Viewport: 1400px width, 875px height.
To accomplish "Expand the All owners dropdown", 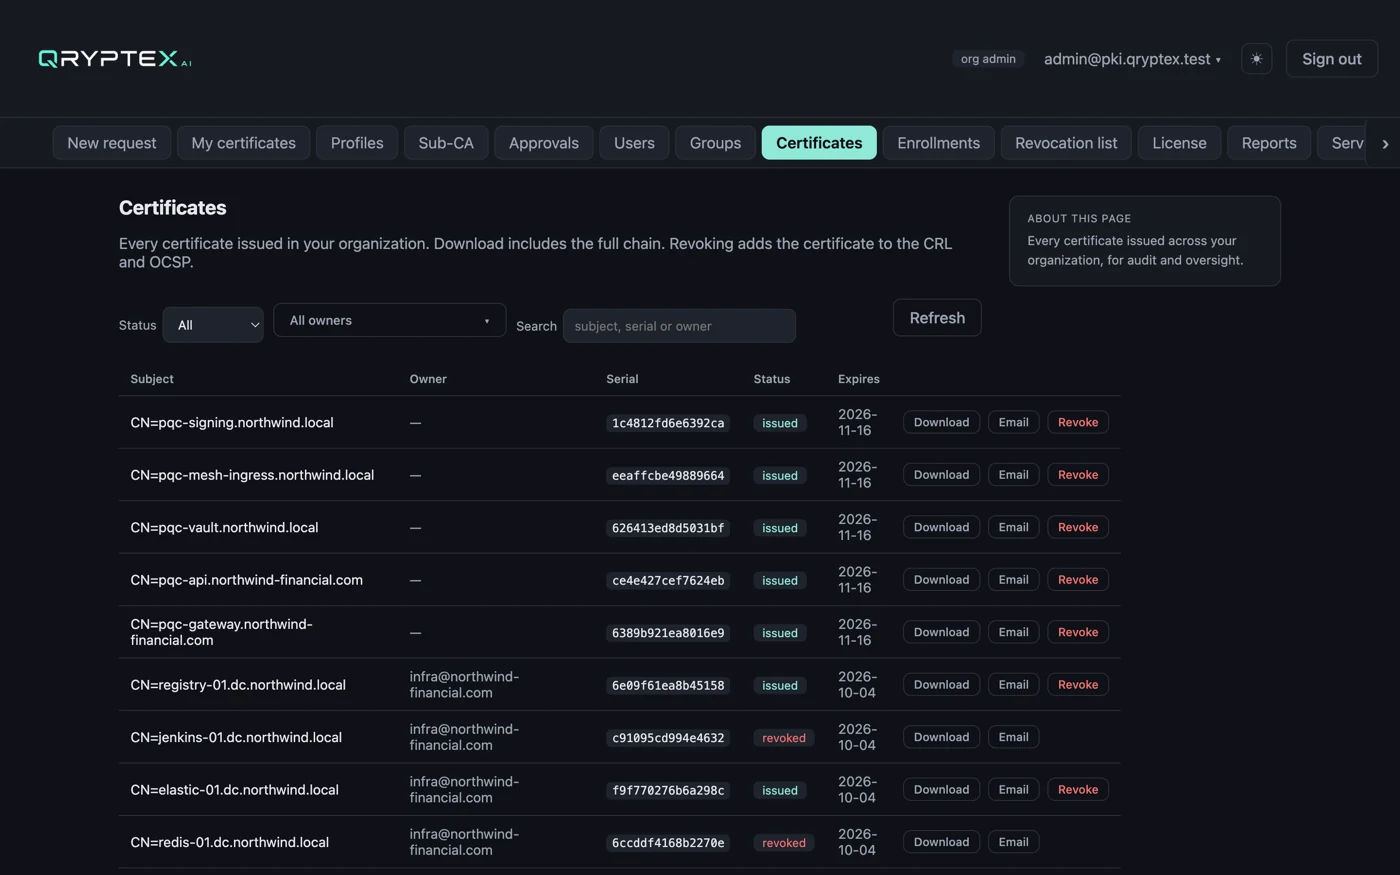I will click(x=389, y=320).
